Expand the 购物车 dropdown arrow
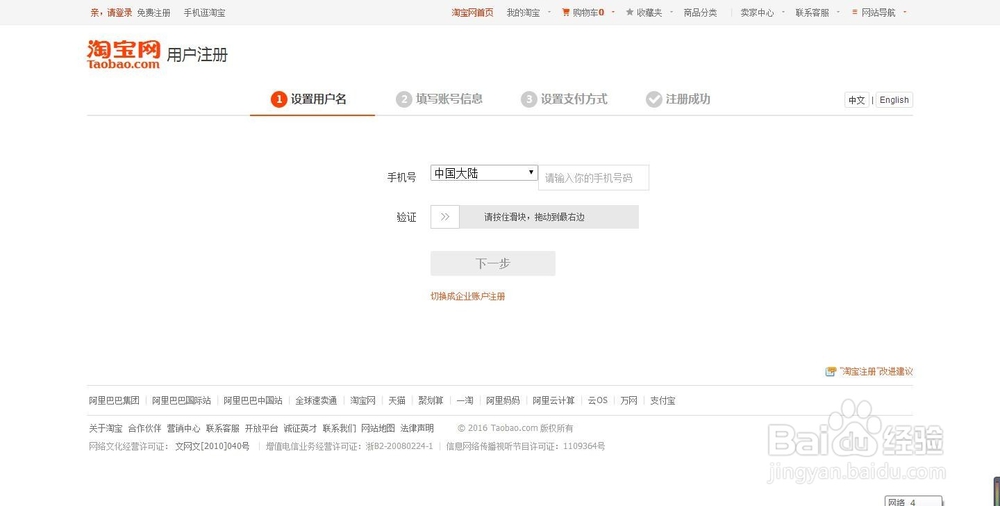This screenshot has width=1000, height=506. click(613, 12)
